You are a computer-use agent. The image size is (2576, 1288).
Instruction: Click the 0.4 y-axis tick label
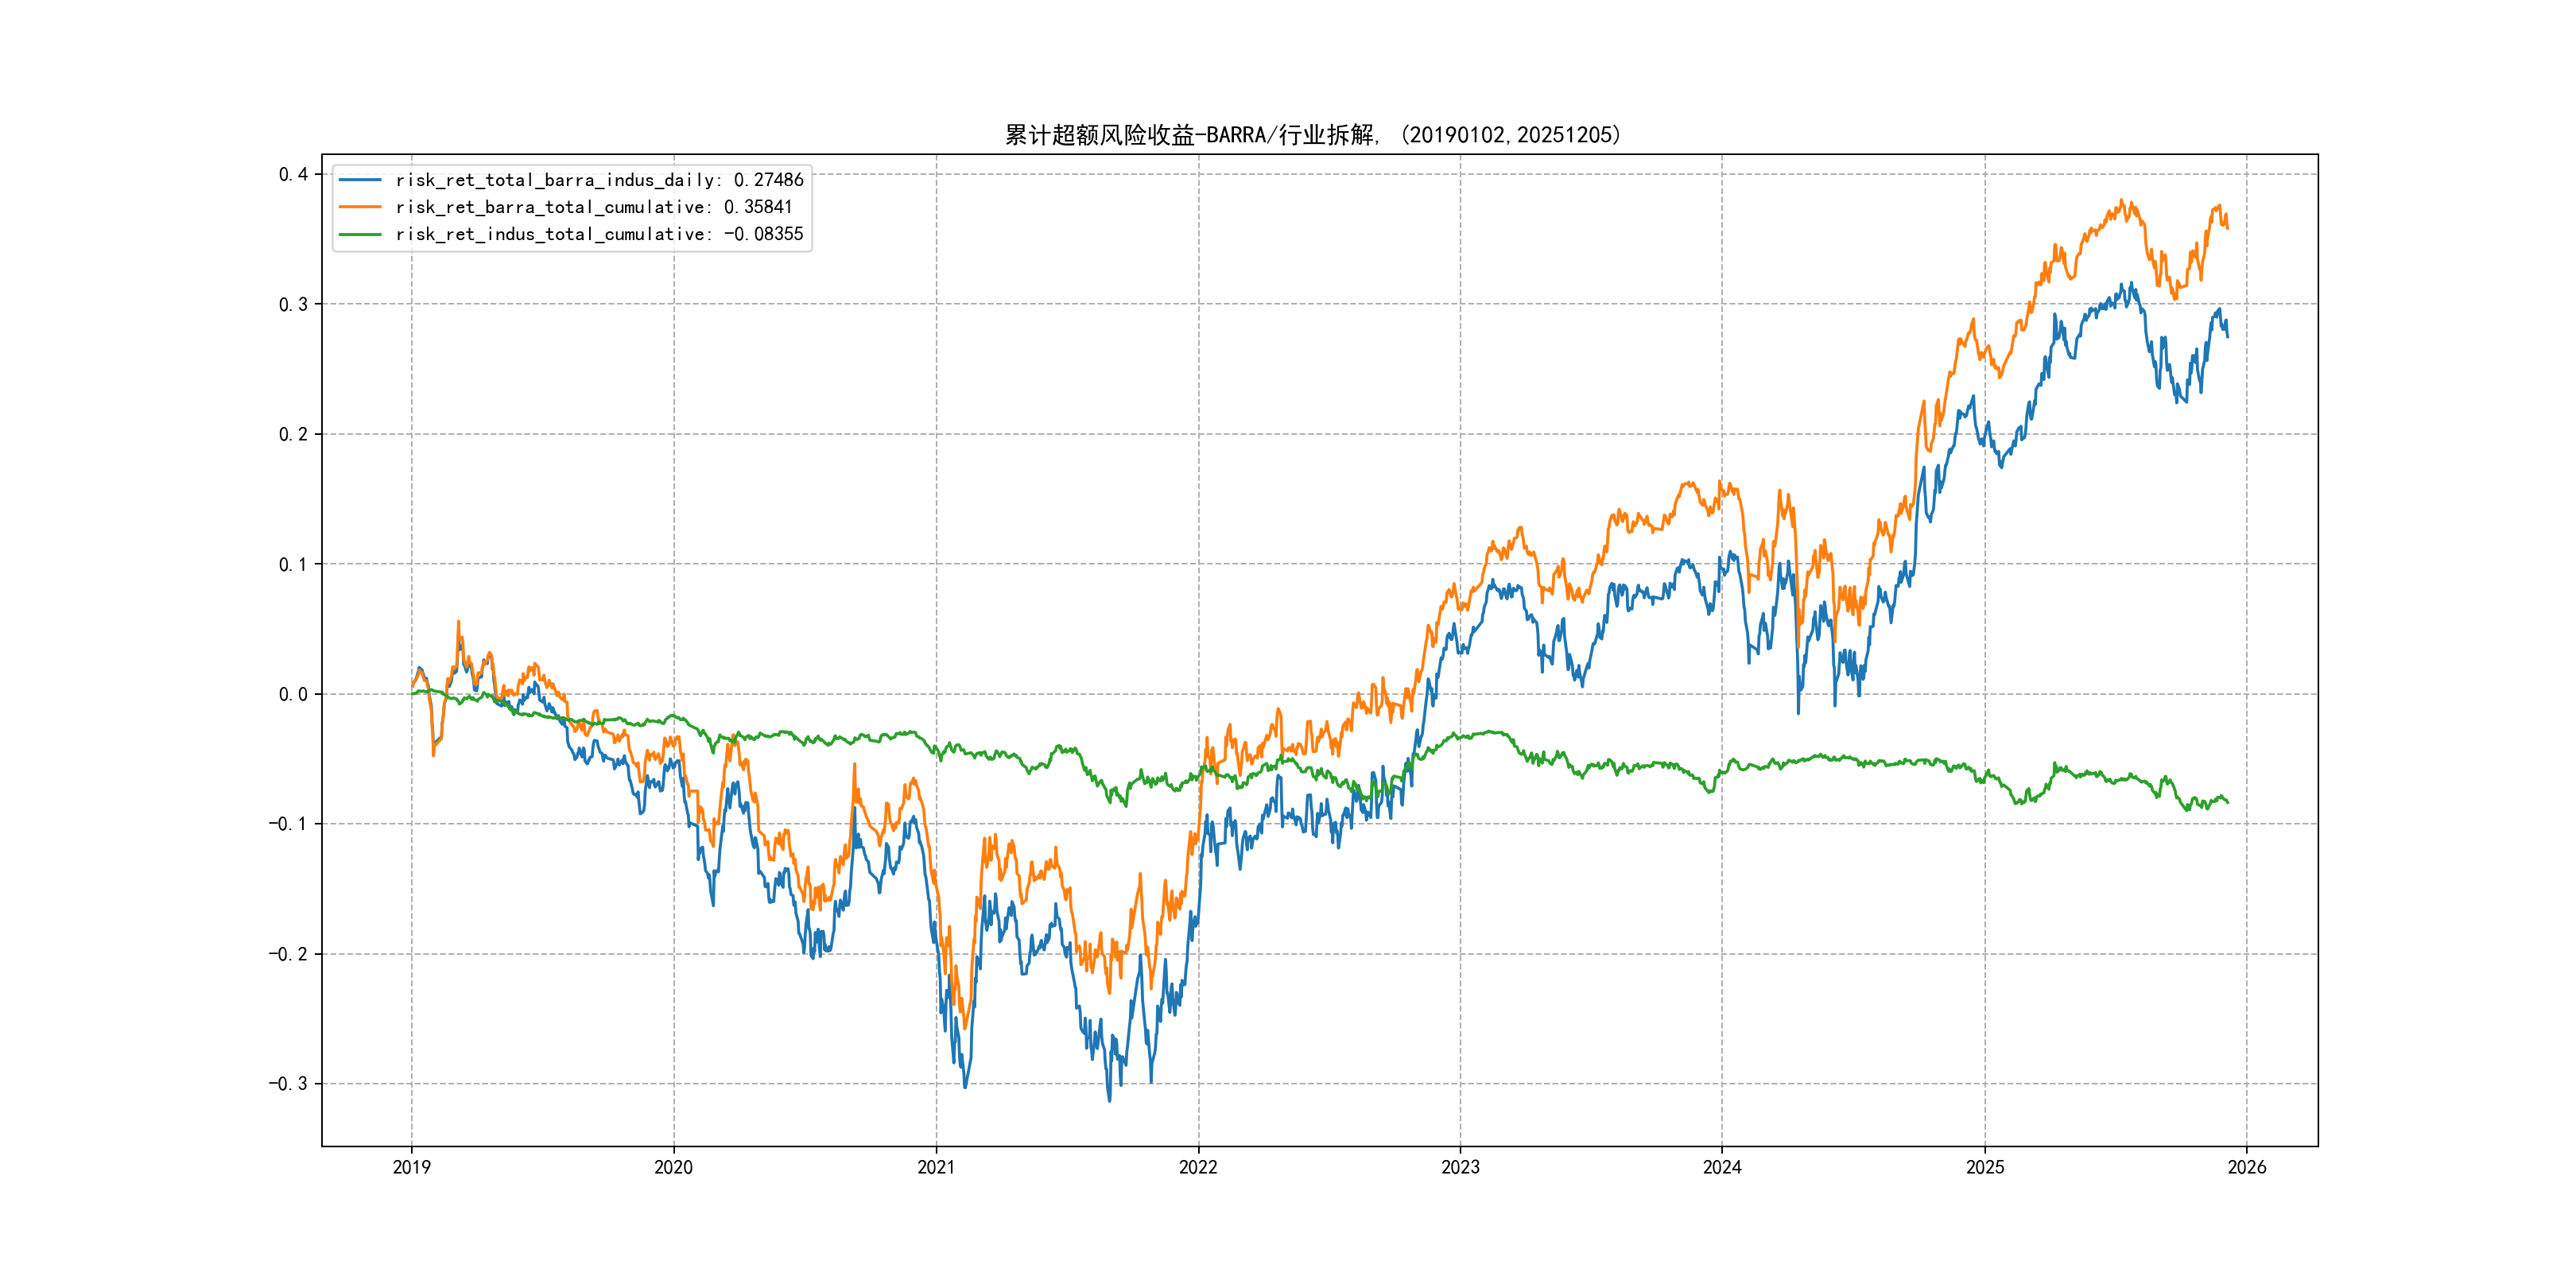pos(293,174)
